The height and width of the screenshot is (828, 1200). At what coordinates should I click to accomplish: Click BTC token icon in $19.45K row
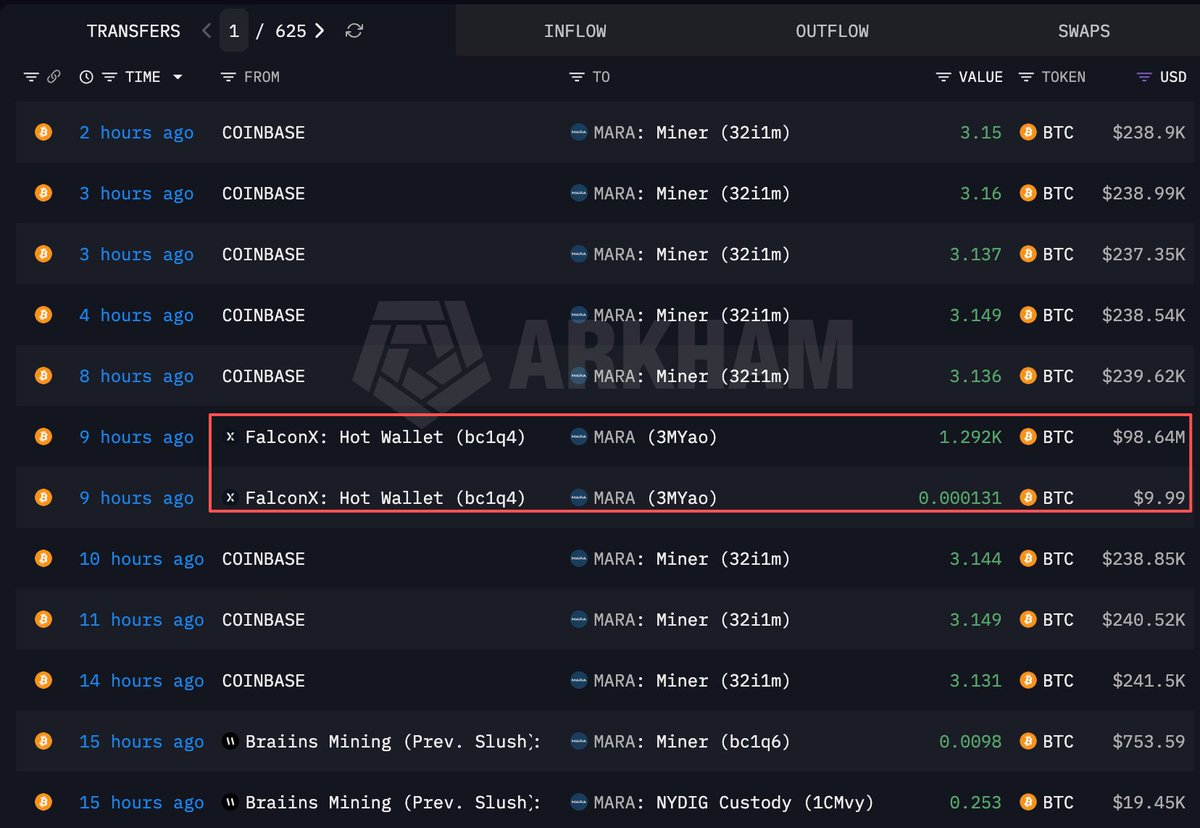[x=1027, y=803]
